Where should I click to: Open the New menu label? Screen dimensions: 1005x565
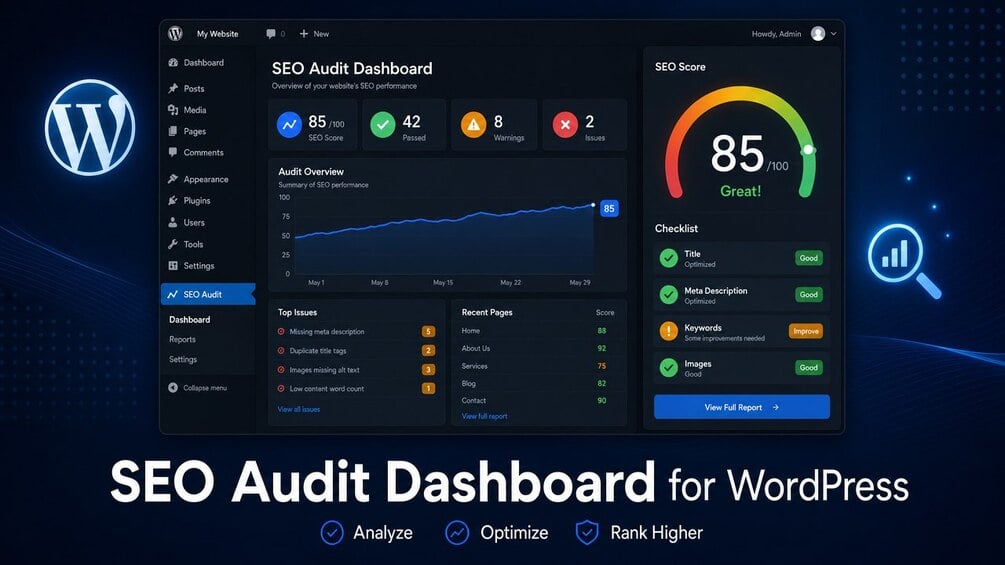321,34
